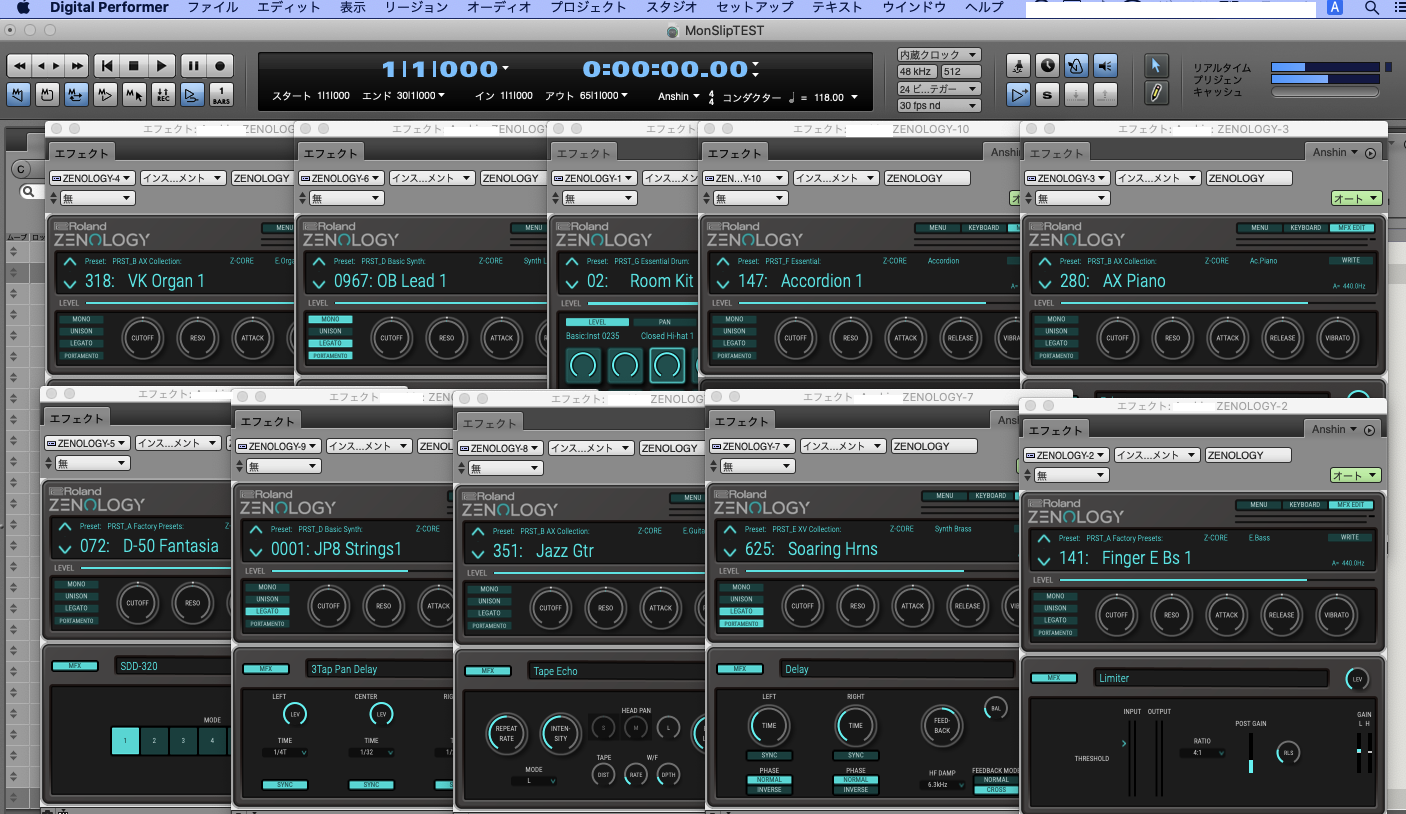The height and width of the screenshot is (814, 1406).
Task: Select the pencil tool
Action: coord(1155,94)
